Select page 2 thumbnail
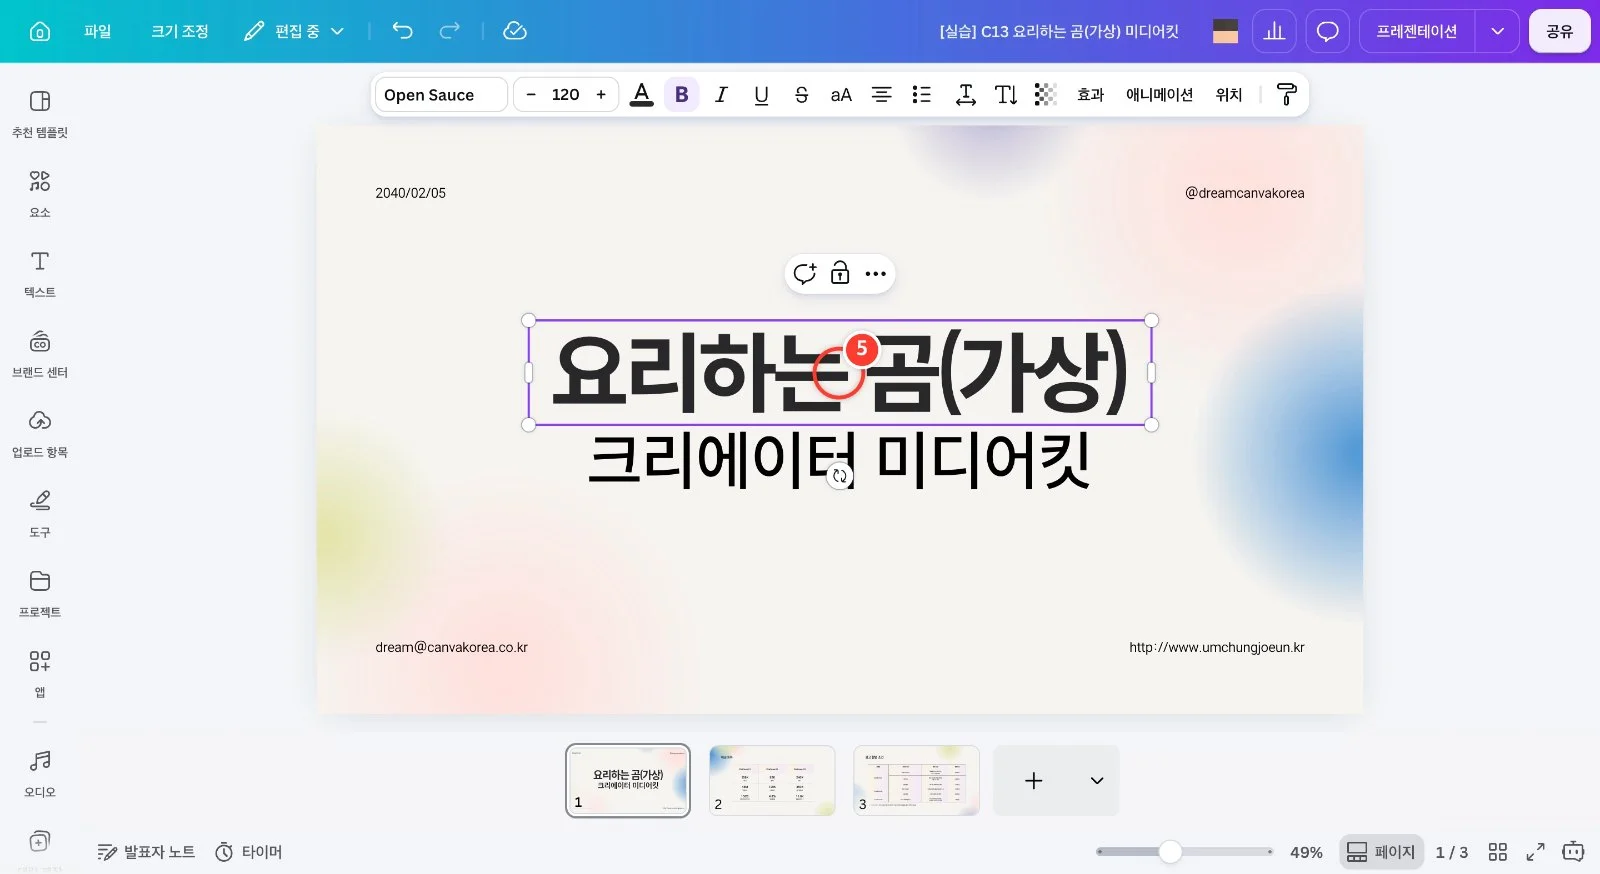 tap(772, 781)
